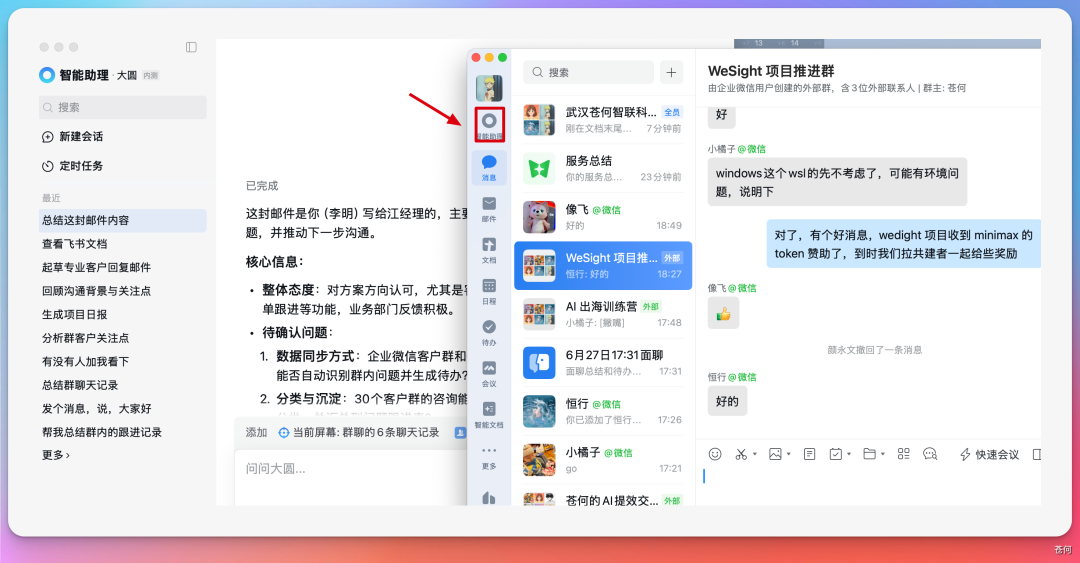The height and width of the screenshot is (563, 1080).
Task: Open 文档 in WeCom sidebar
Action: click(x=489, y=250)
